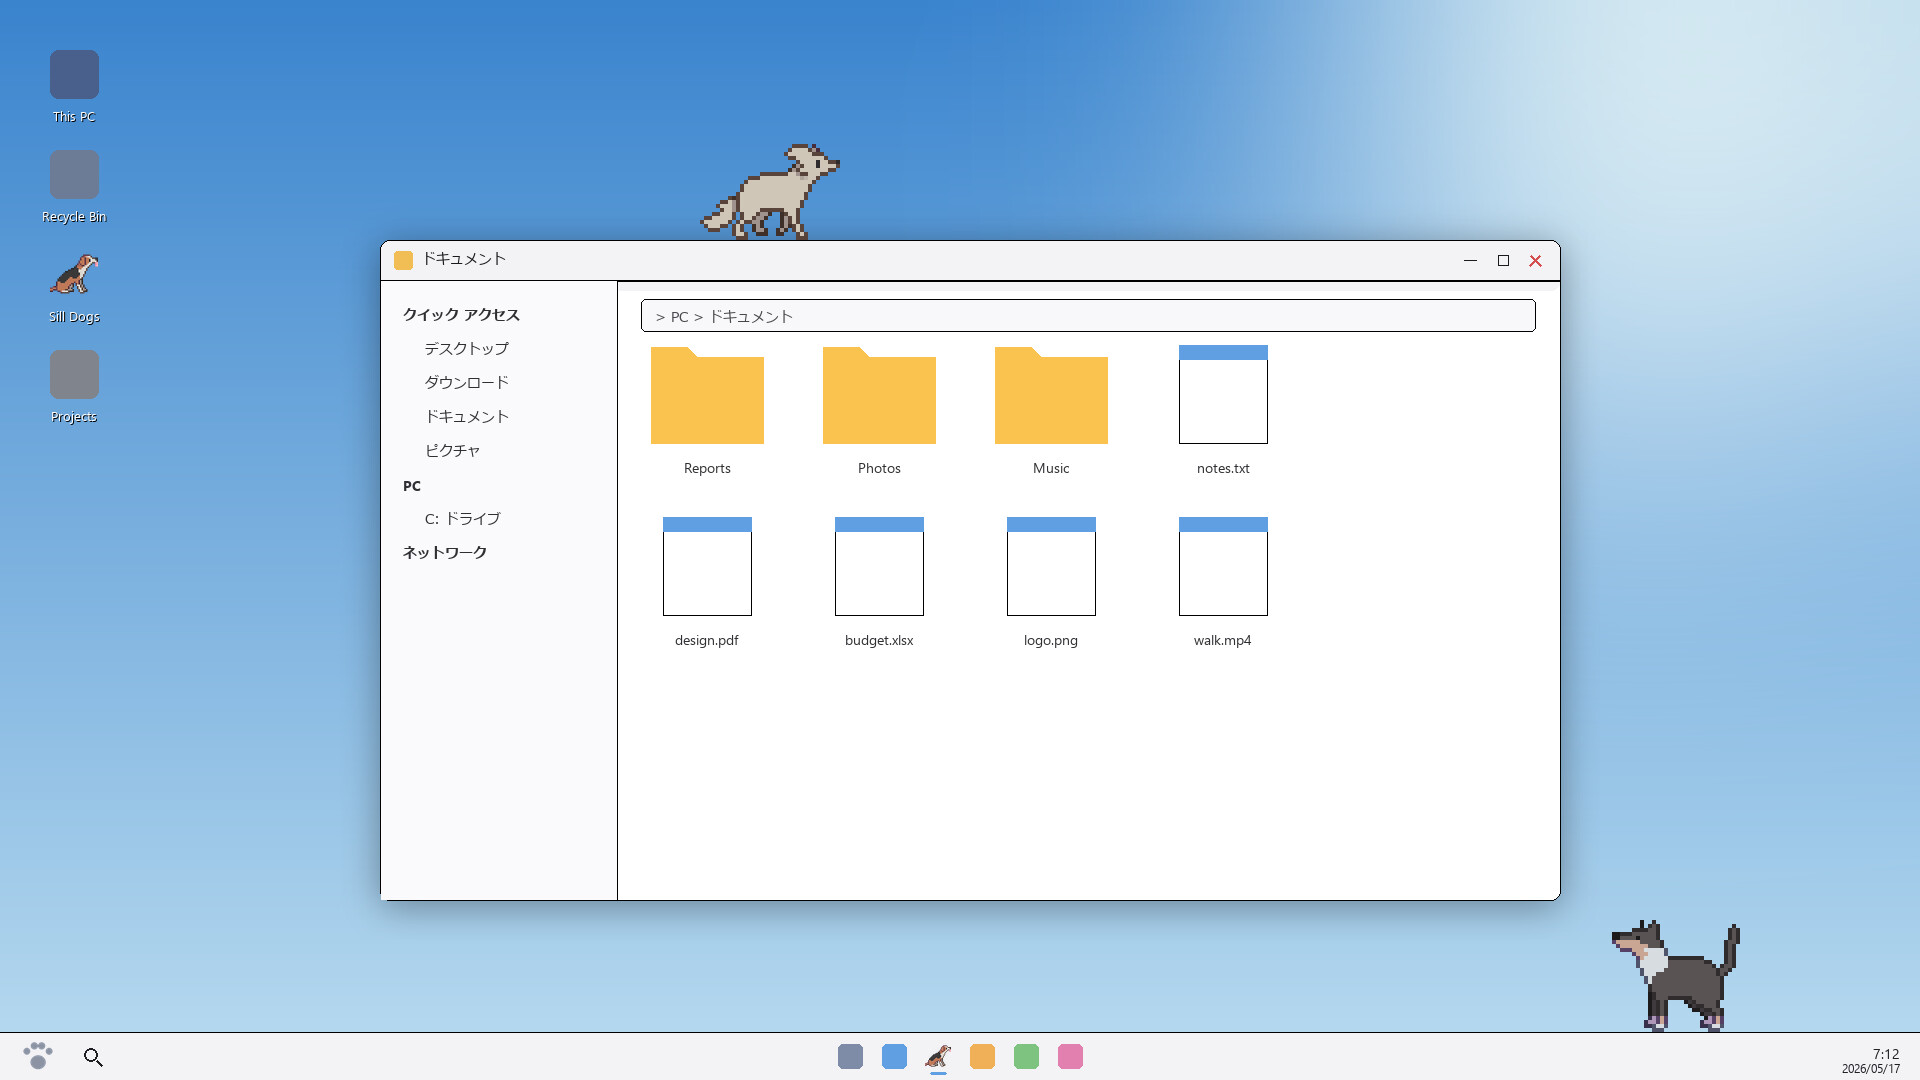Click the PC segment in the address path
The height and width of the screenshot is (1080, 1920).
(679, 317)
